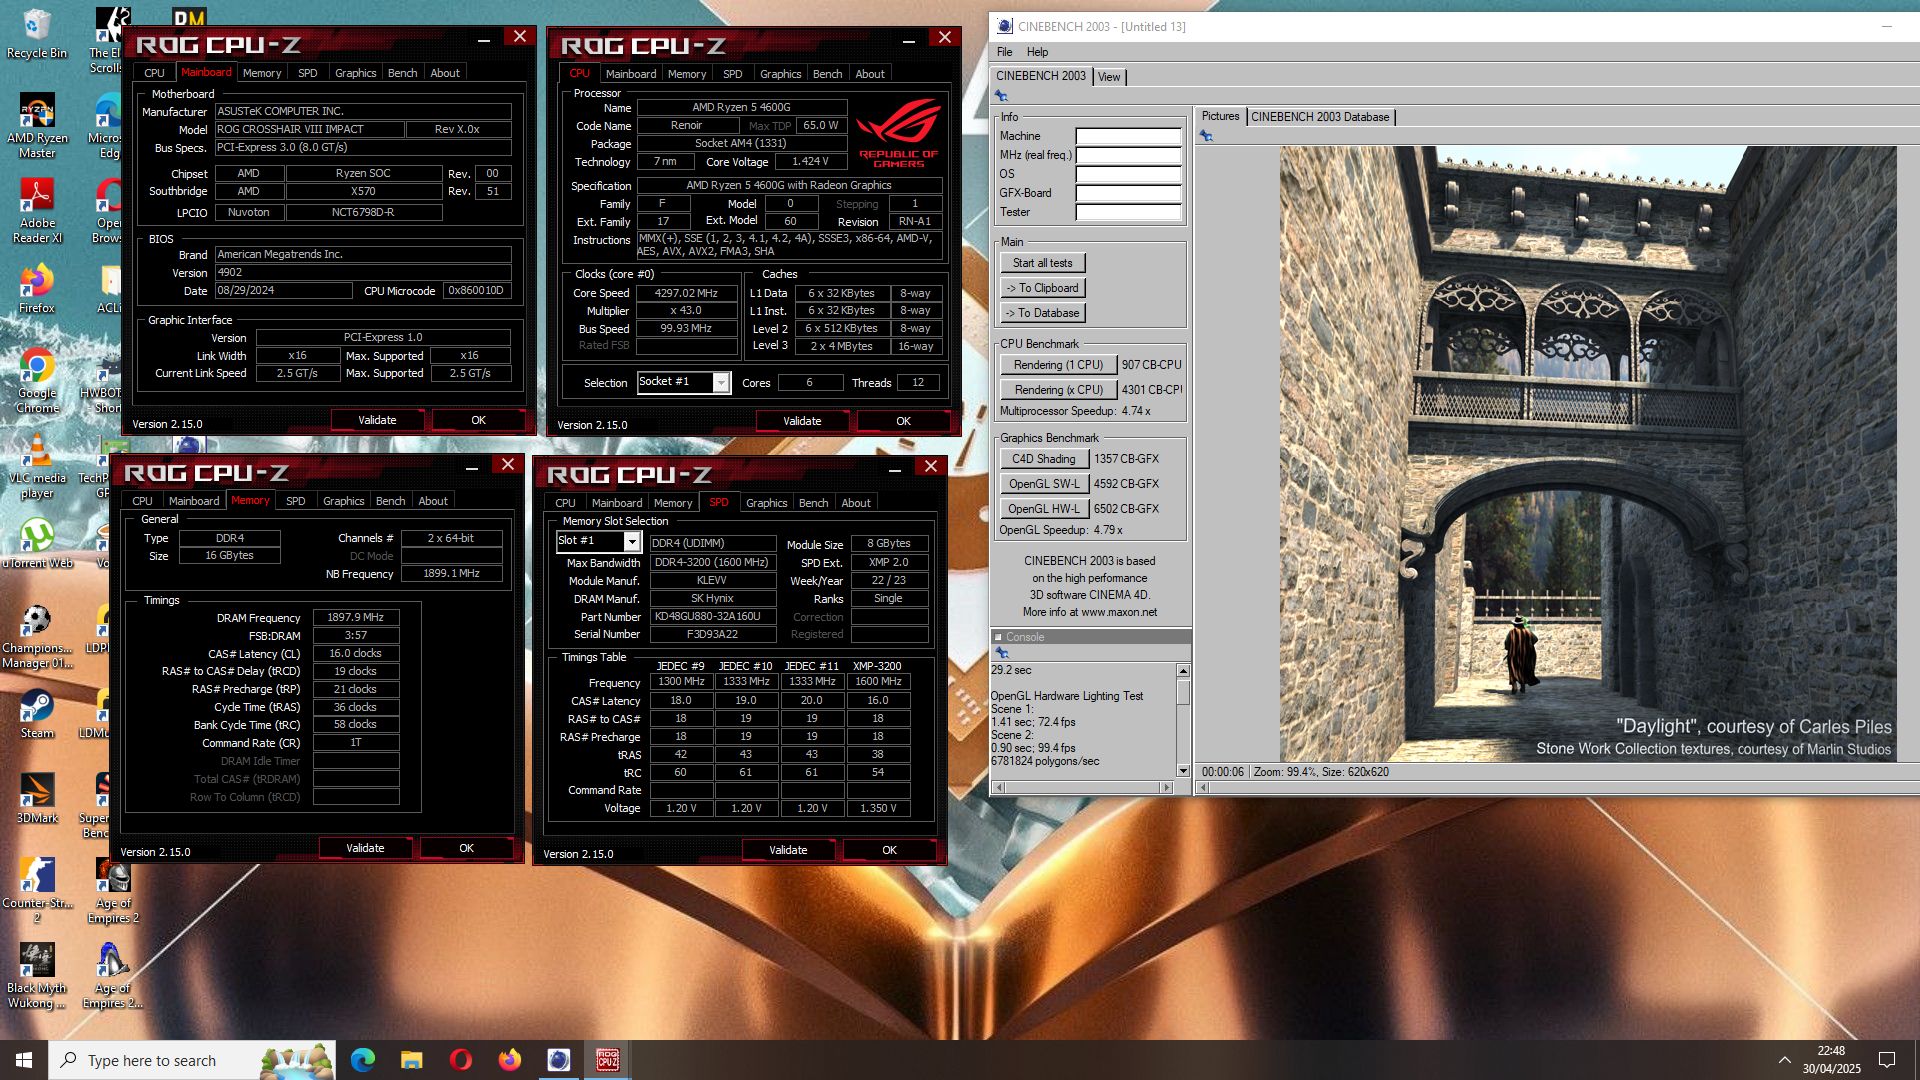Open the notification center icon
This screenshot has width=1920, height=1080.
click(1887, 1060)
